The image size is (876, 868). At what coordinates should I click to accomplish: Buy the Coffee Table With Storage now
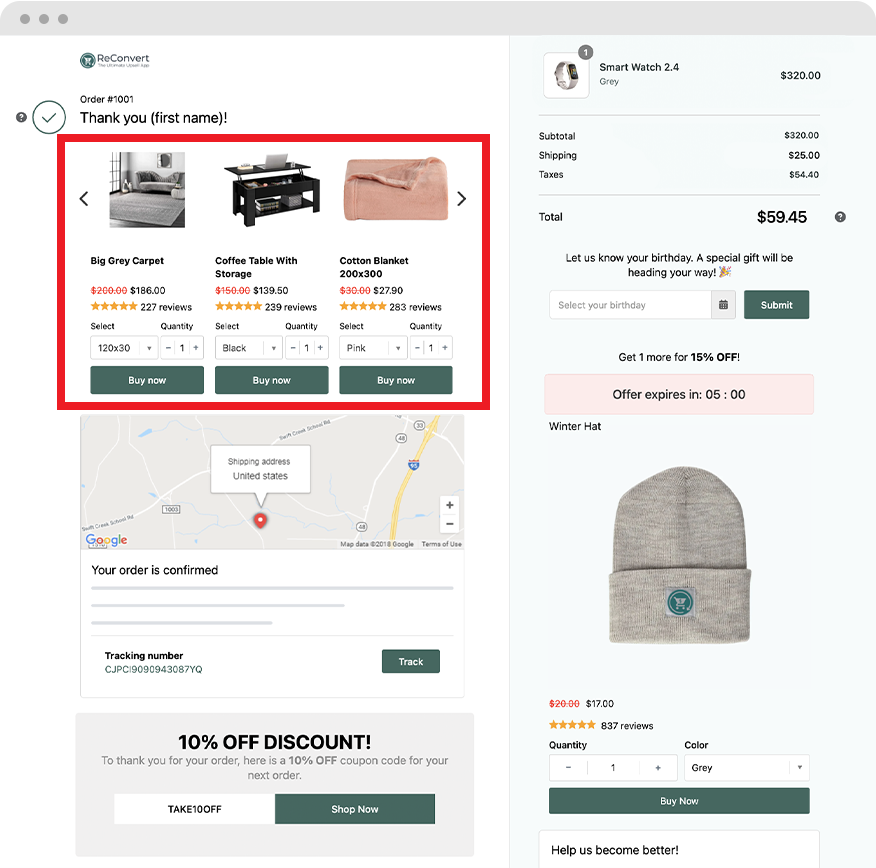coord(272,380)
